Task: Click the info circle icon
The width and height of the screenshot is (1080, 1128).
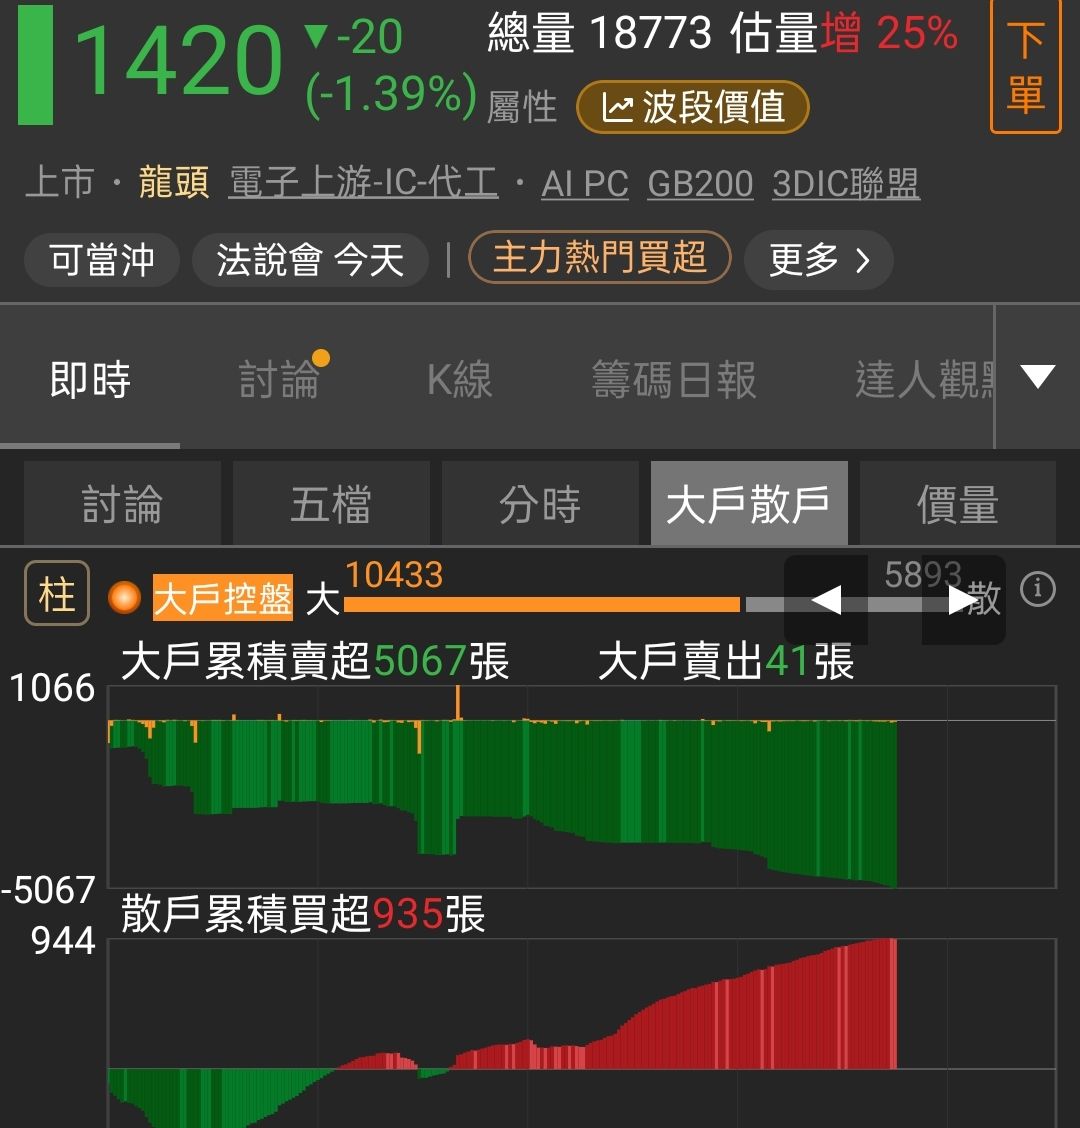Action: (1037, 590)
